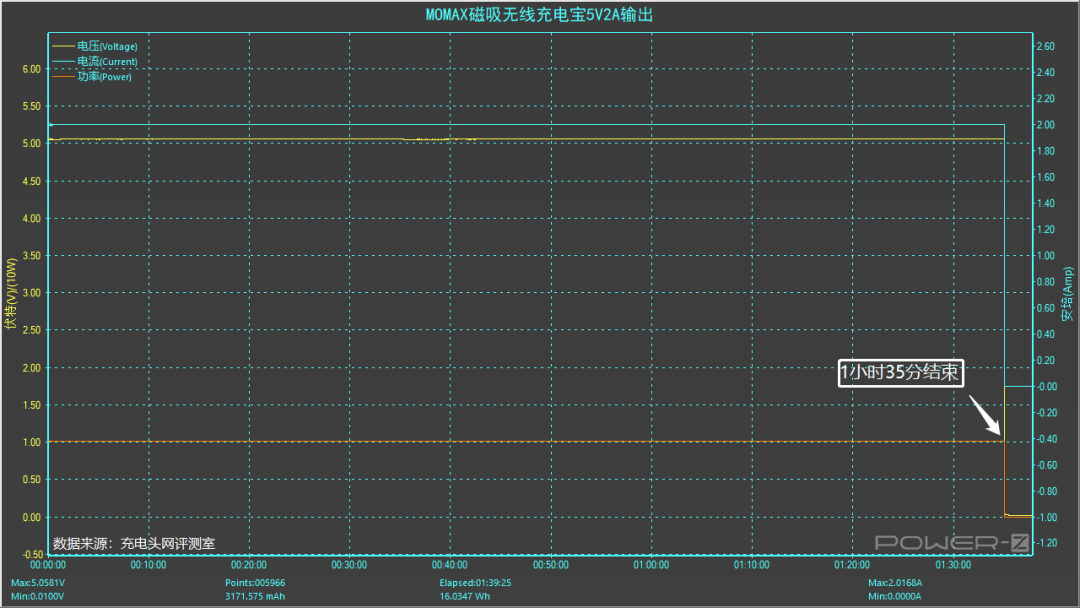
Task: Click the yellow Voltage legend line swatch
Action: [63, 46]
